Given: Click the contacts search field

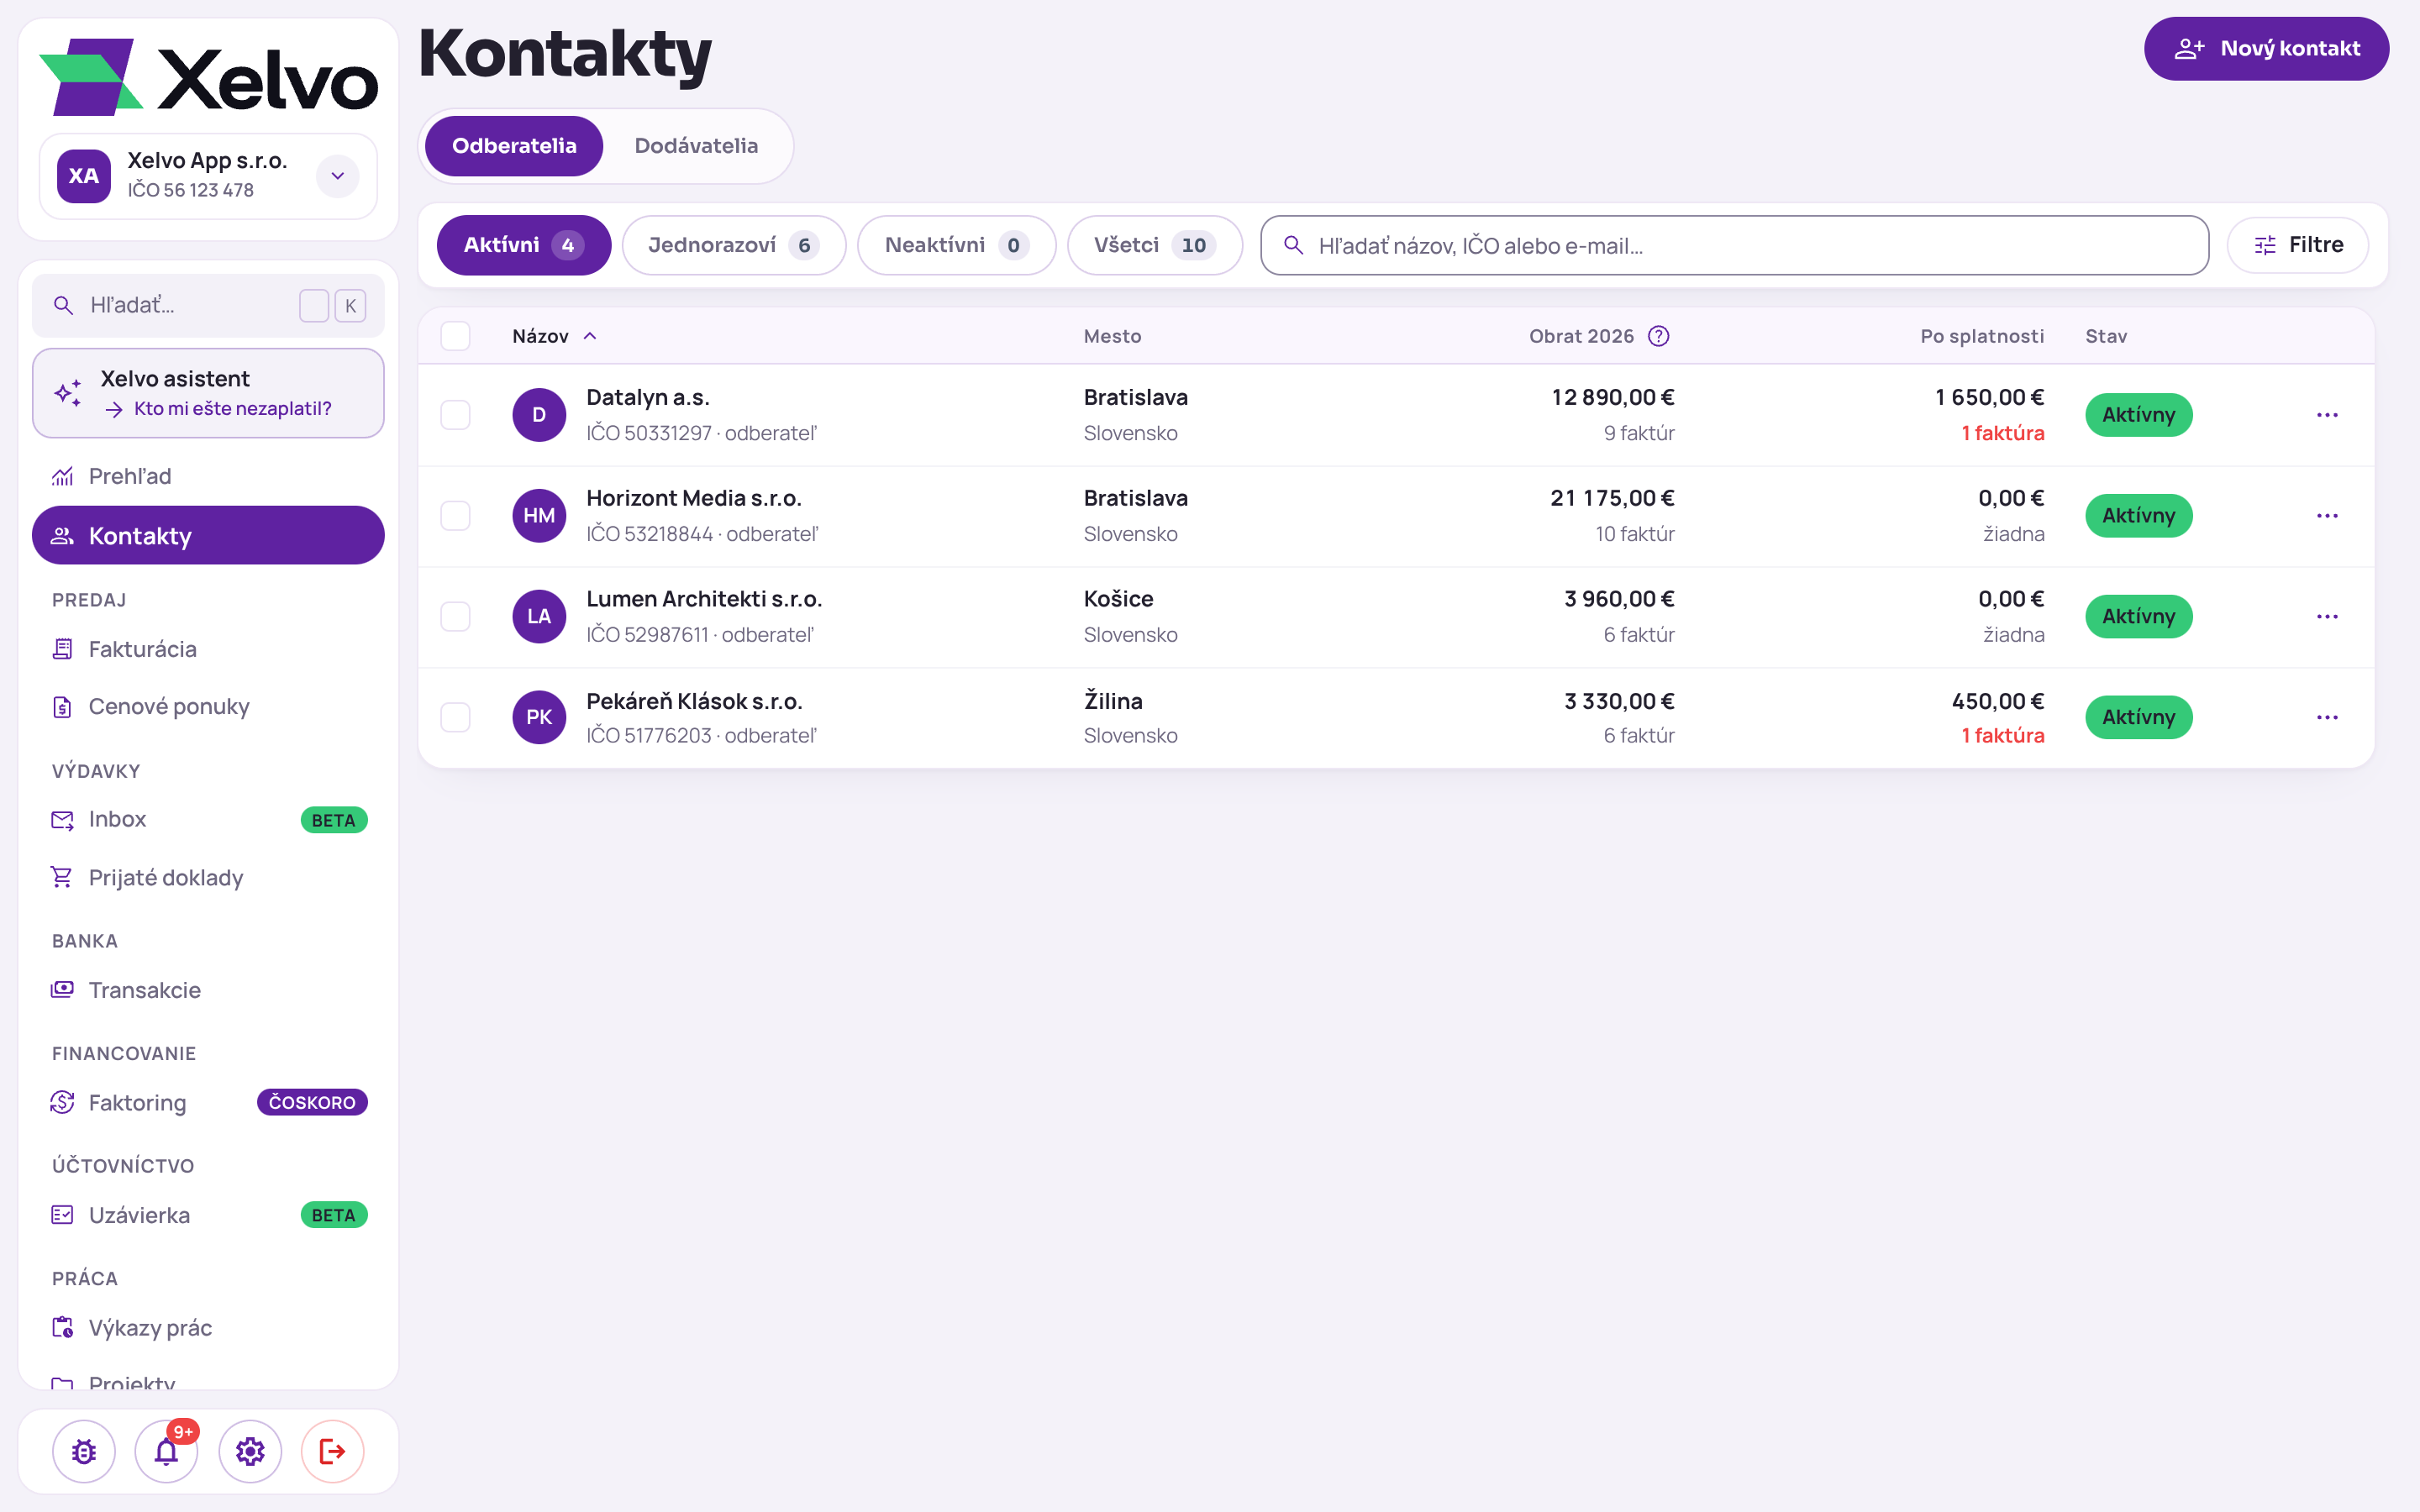Looking at the screenshot, I should coord(1735,245).
